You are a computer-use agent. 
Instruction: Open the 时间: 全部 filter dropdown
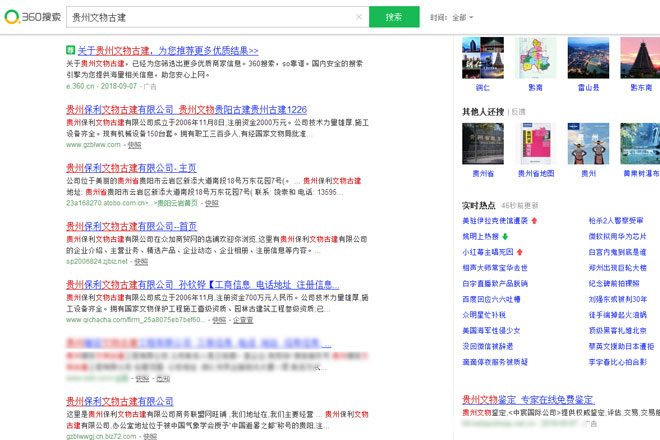[x=451, y=18]
